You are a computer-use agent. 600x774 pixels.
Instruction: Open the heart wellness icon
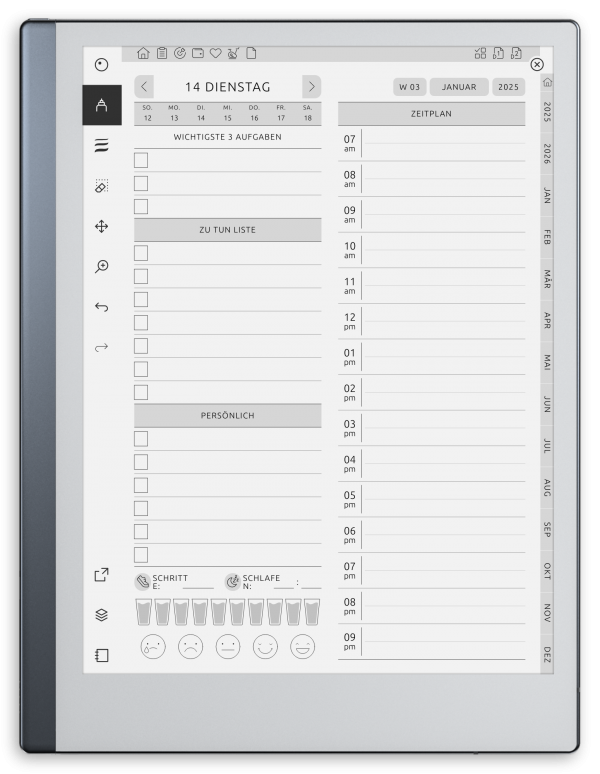click(216, 53)
